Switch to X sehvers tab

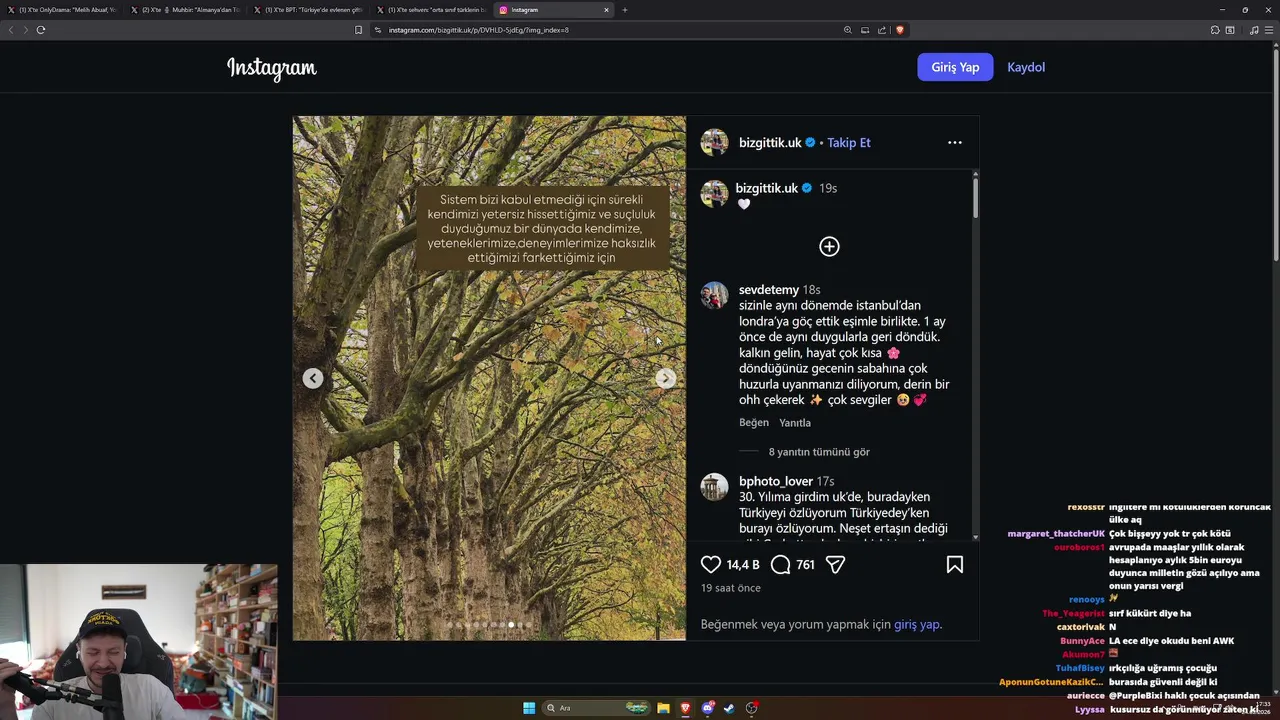coord(431,10)
